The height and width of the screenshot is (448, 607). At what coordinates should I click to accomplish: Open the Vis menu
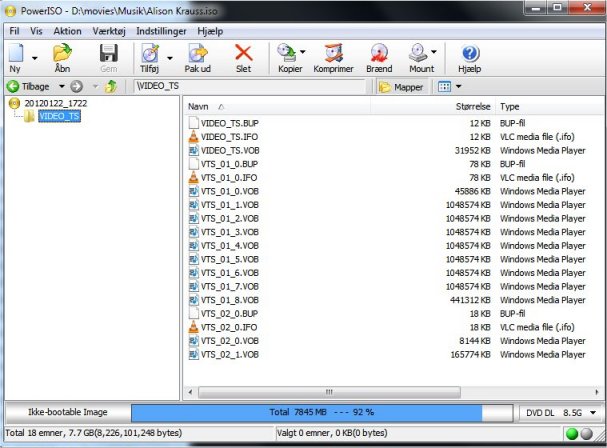(x=36, y=31)
